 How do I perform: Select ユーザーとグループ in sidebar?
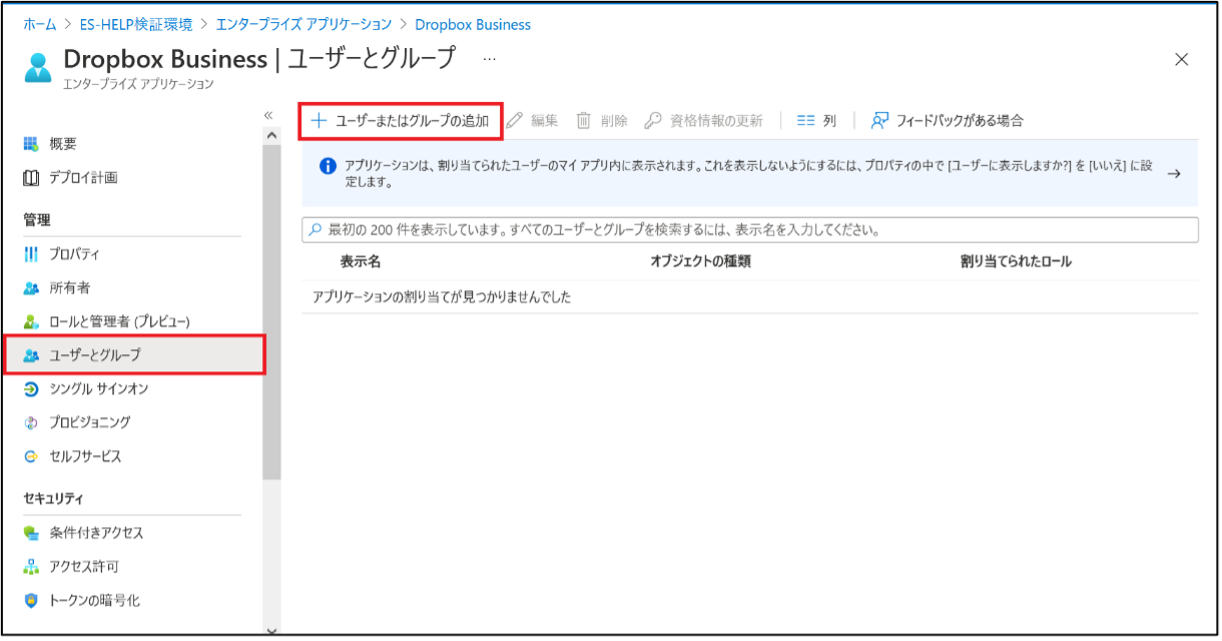[x=134, y=355]
